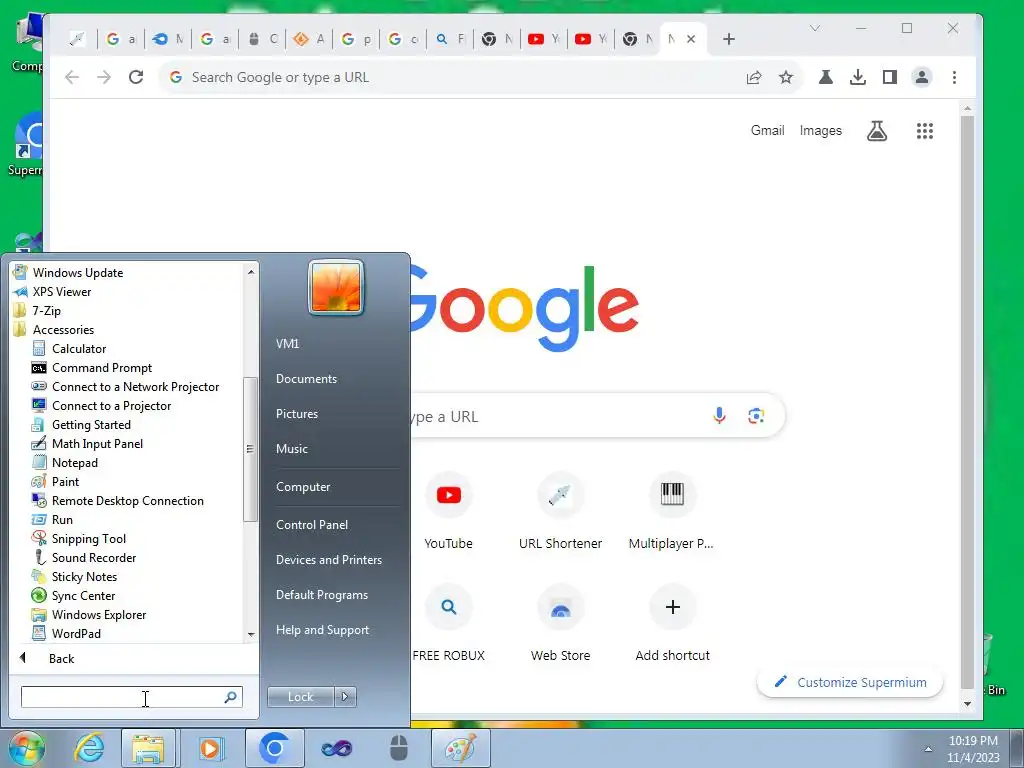This screenshot has width=1024, height=768.
Task: Open the browser three-dot menu
Action: click(x=954, y=77)
